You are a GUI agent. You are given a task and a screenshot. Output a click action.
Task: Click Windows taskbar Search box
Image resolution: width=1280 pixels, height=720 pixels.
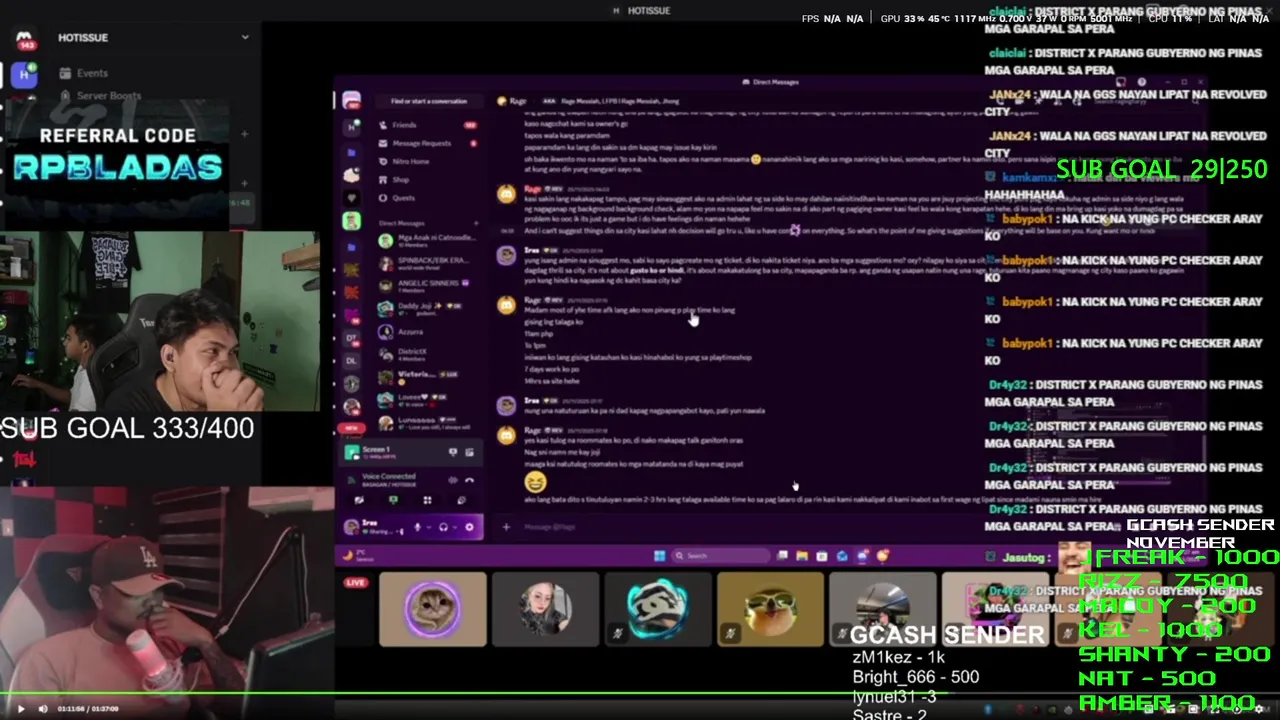point(720,556)
